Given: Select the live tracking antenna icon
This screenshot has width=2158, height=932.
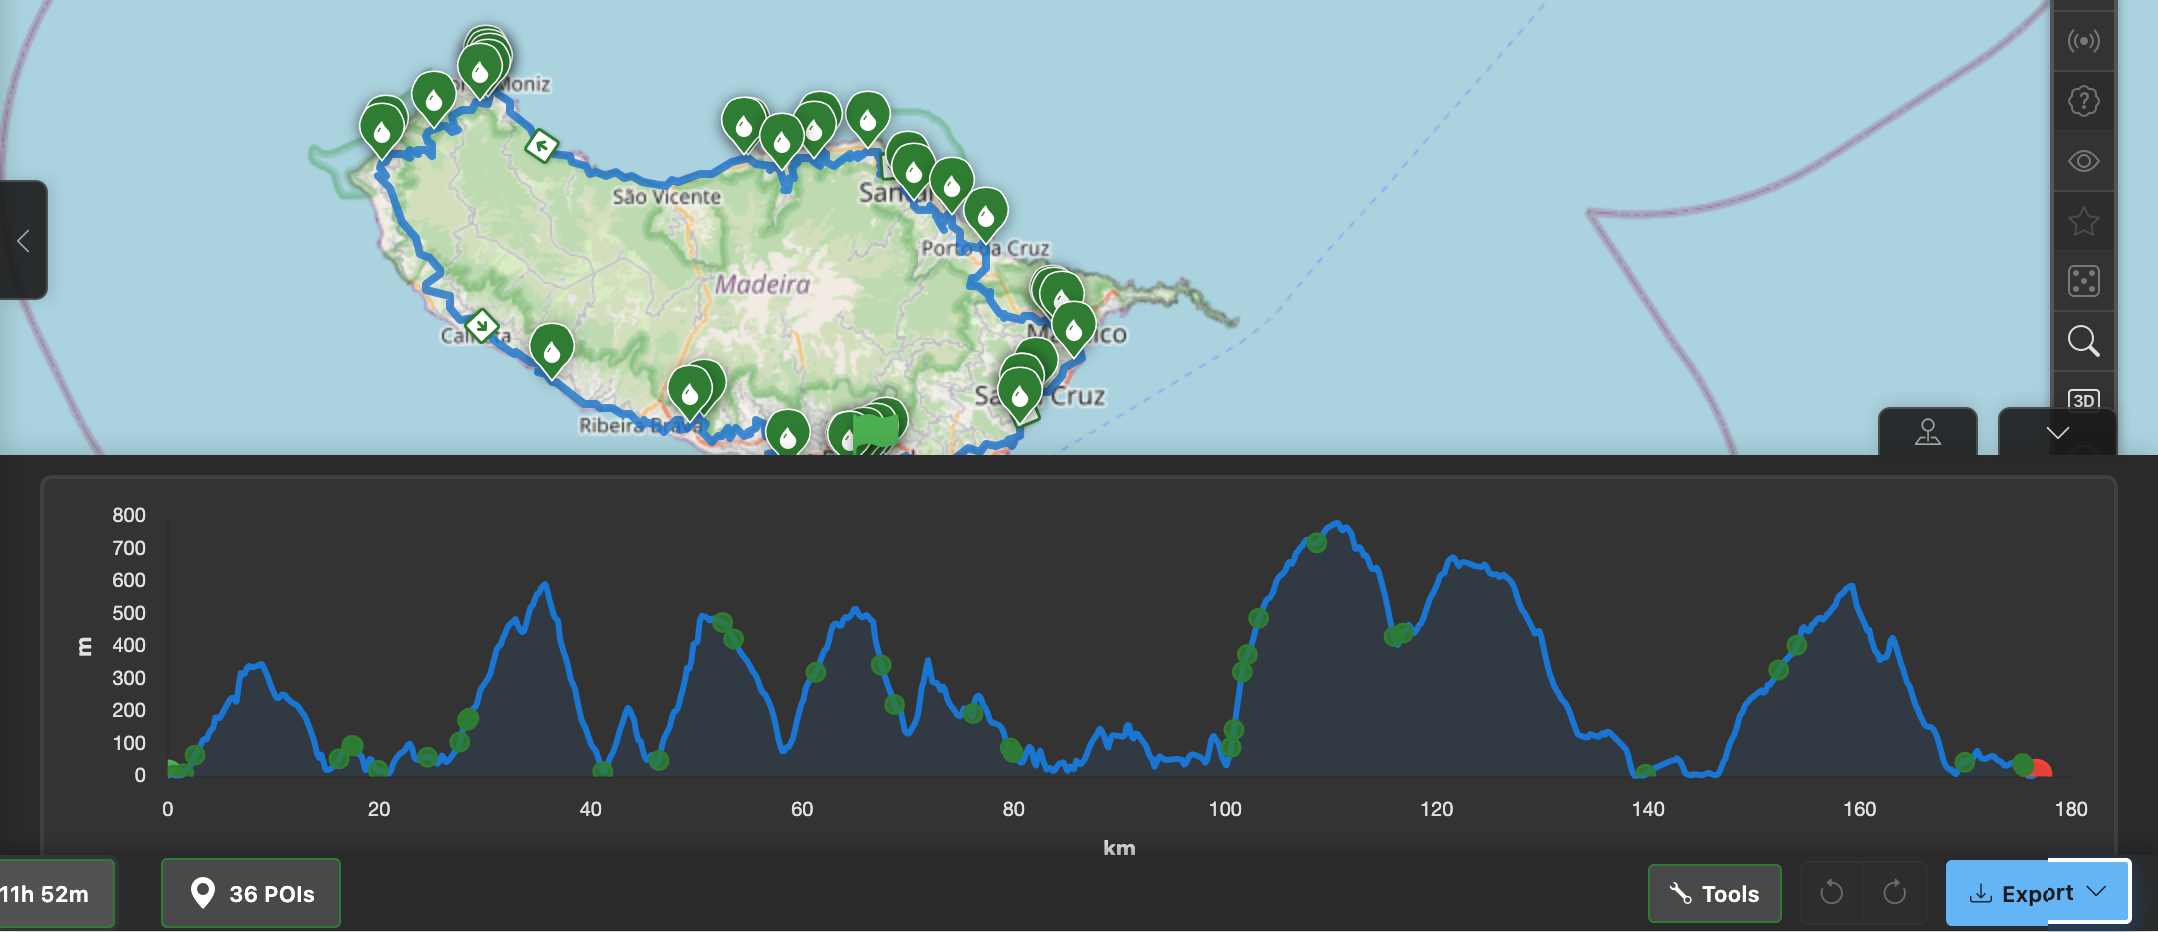Looking at the screenshot, I should coord(2084,41).
